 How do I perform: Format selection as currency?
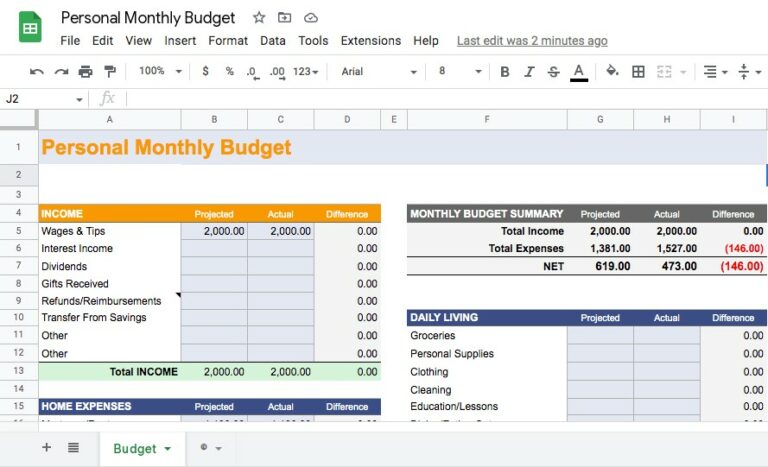(205, 72)
